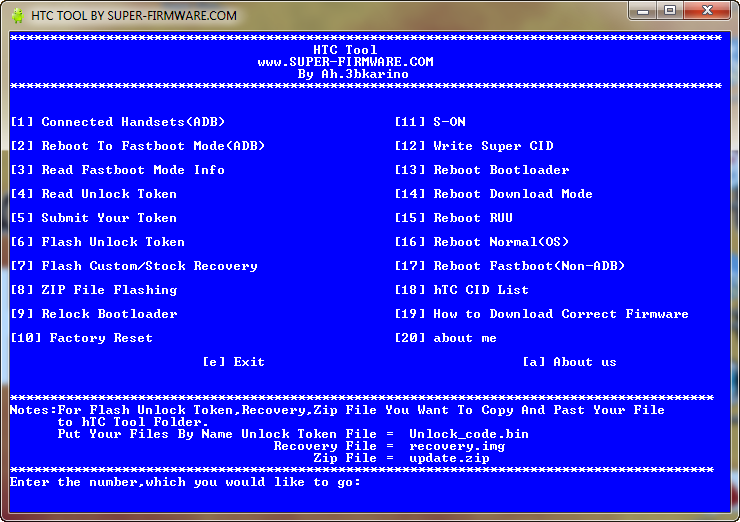Select '[3] Read Fastboot Mode Info' option
Viewport: 740px width, 522px height.
coord(118,170)
